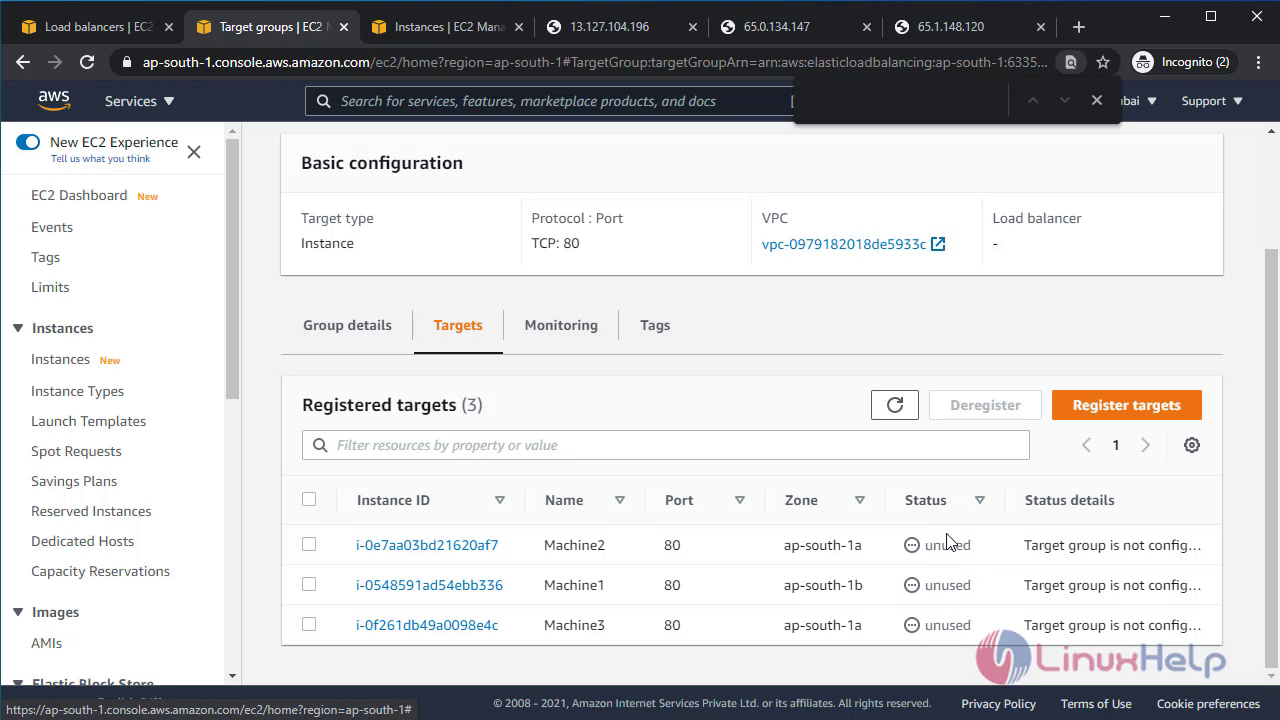Screen dimensions: 1280x720
Task: Open instance i-0f261db49a0098e4c link
Action: (x=427, y=625)
